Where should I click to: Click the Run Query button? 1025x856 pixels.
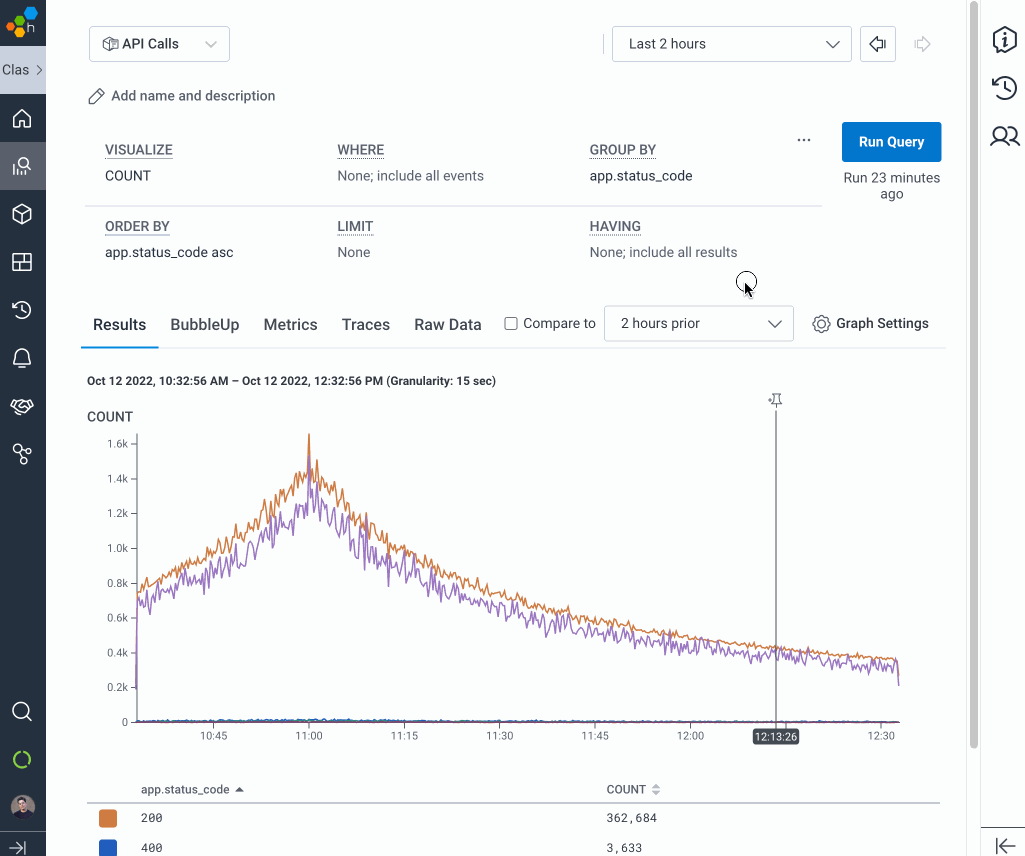pyautogui.click(x=891, y=142)
